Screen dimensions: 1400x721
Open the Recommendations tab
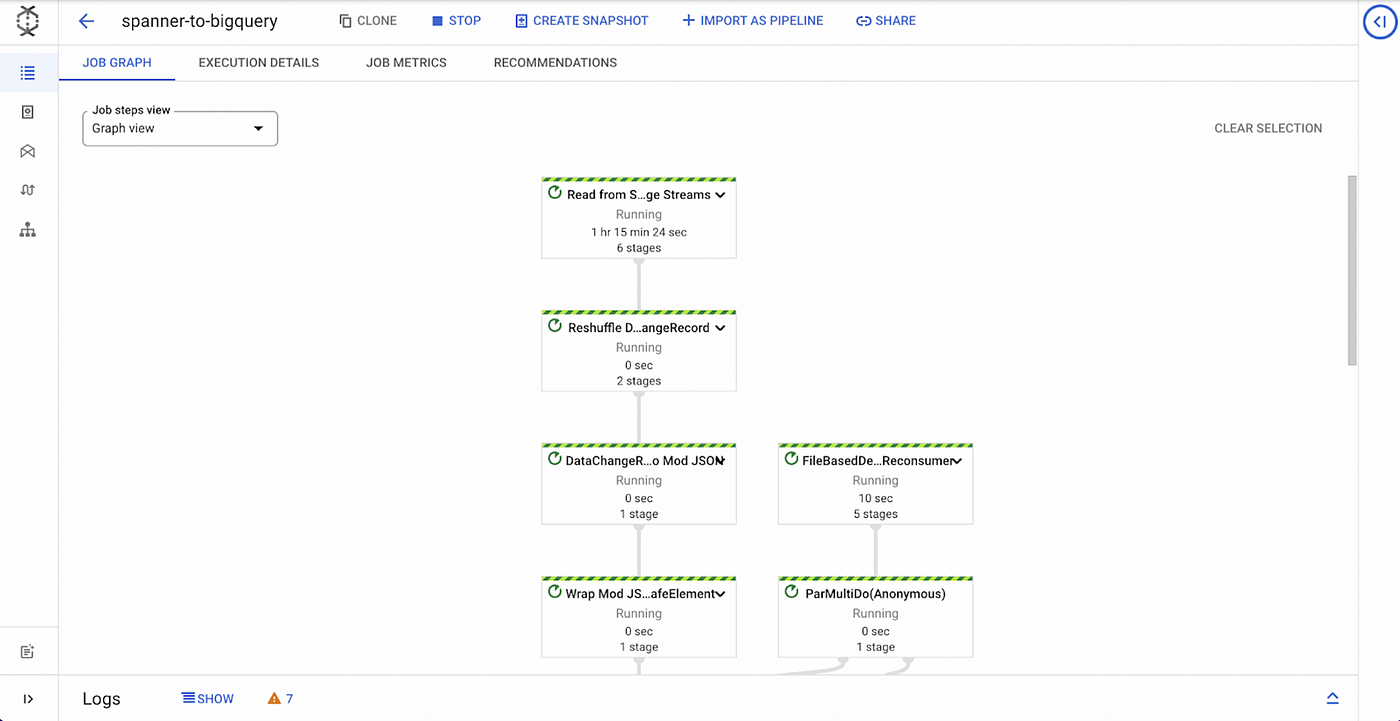[555, 62]
